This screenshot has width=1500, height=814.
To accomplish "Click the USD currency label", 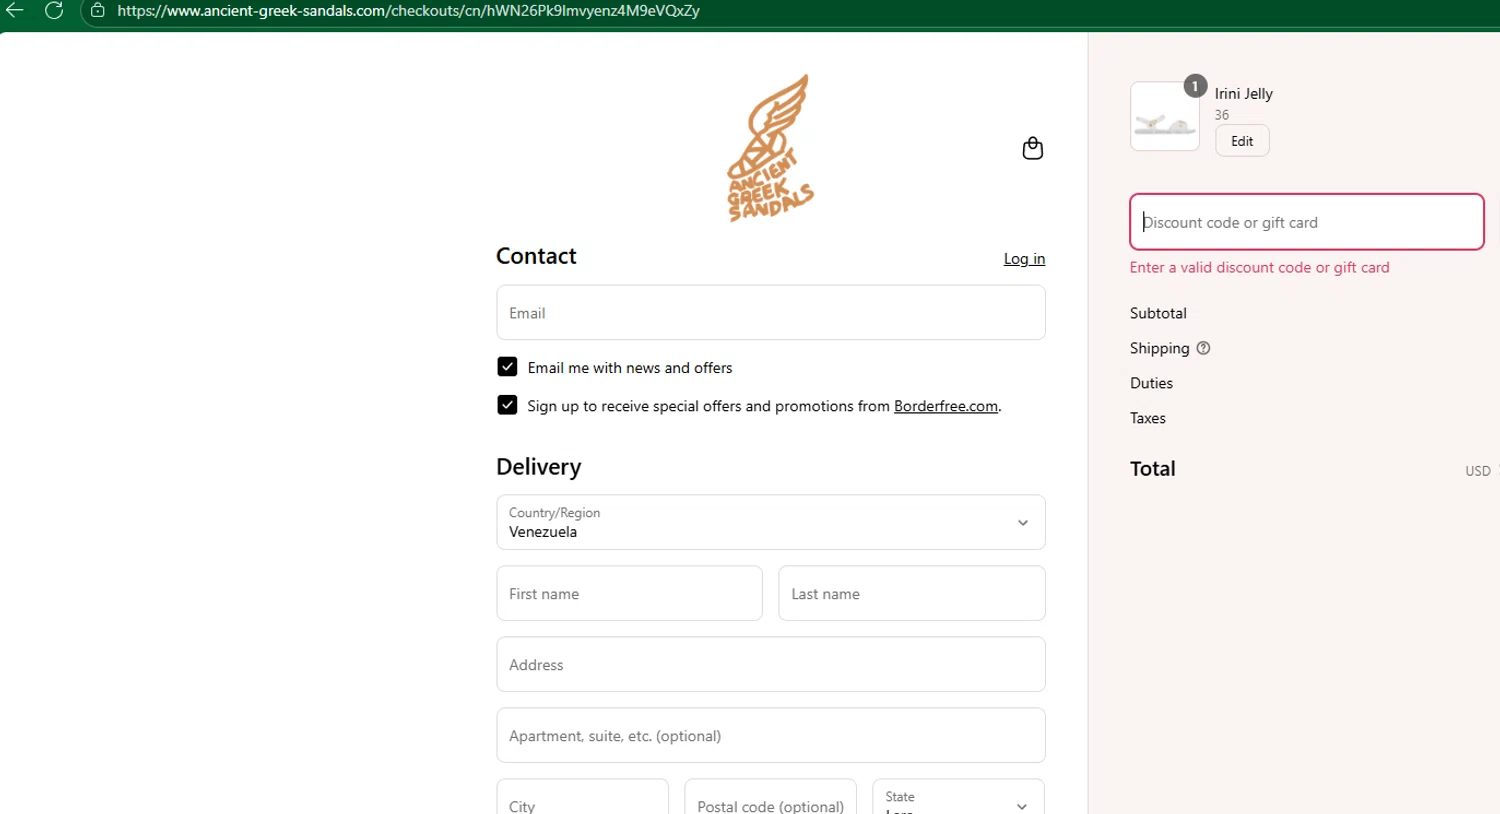I will tap(1478, 471).
